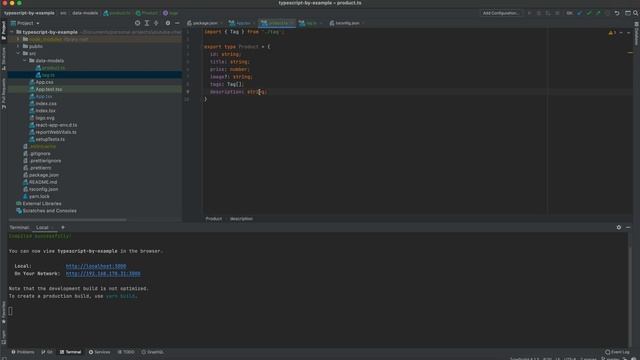
Task: Open README.md in project tree
Action: (40, 182)
